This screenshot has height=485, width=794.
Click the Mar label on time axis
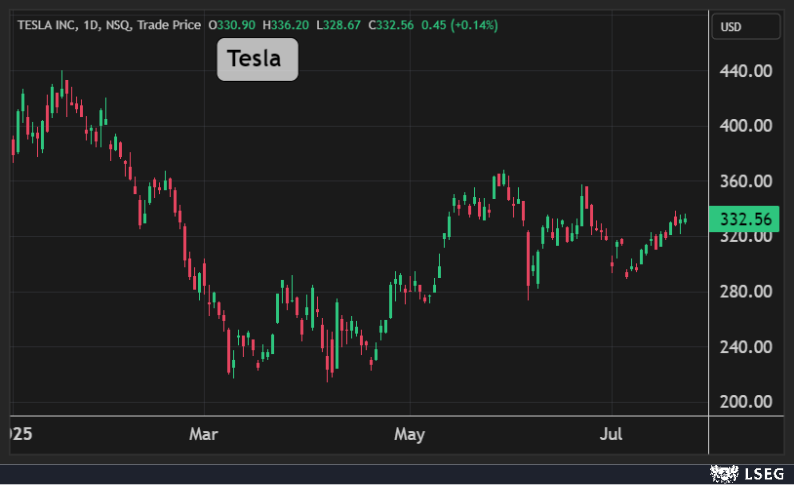coord(204,435)
